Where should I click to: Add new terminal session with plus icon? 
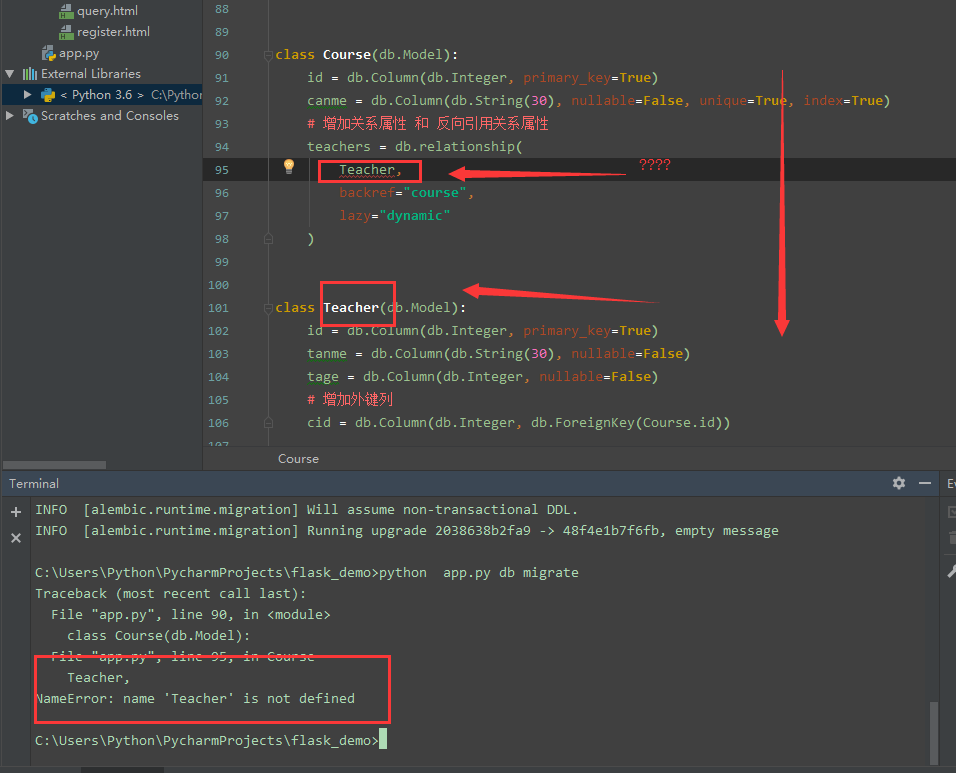[x=16, y=512]
